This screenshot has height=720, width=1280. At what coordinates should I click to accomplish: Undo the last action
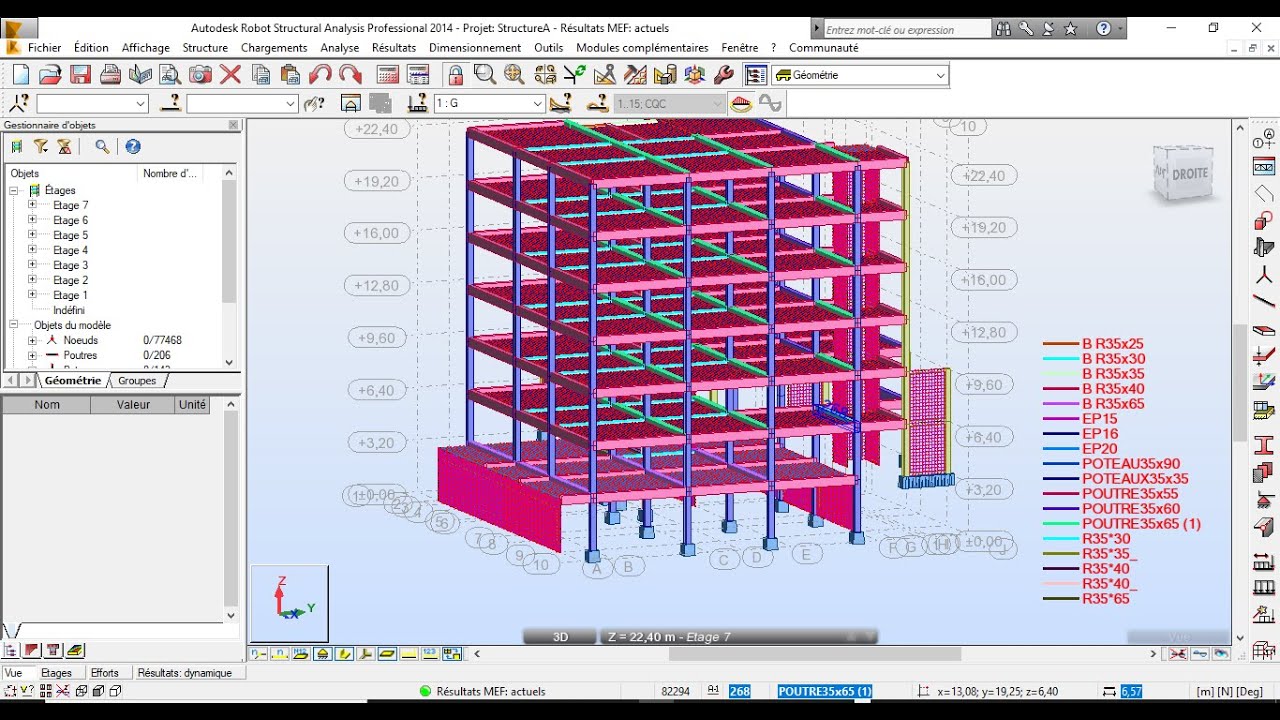tap(321, 75)
